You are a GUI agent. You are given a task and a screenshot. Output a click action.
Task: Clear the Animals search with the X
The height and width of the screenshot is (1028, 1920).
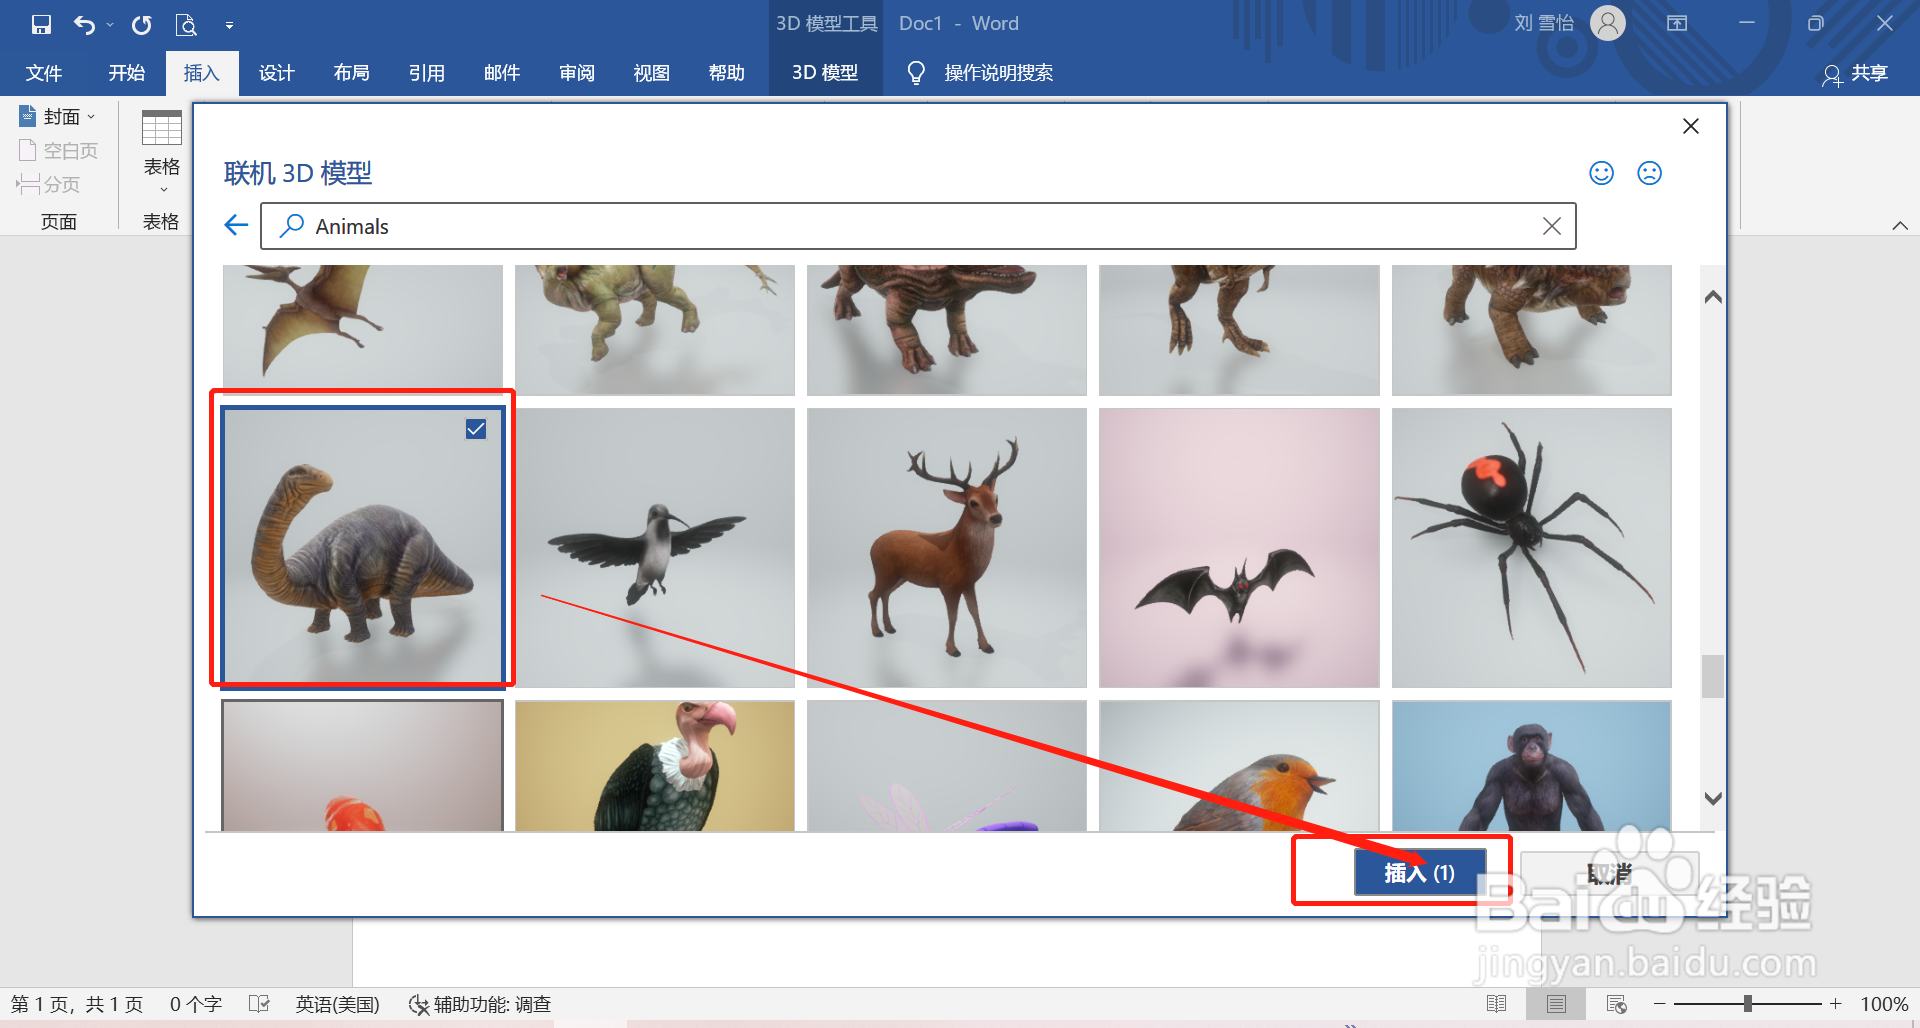click(x=1552, y=226)
